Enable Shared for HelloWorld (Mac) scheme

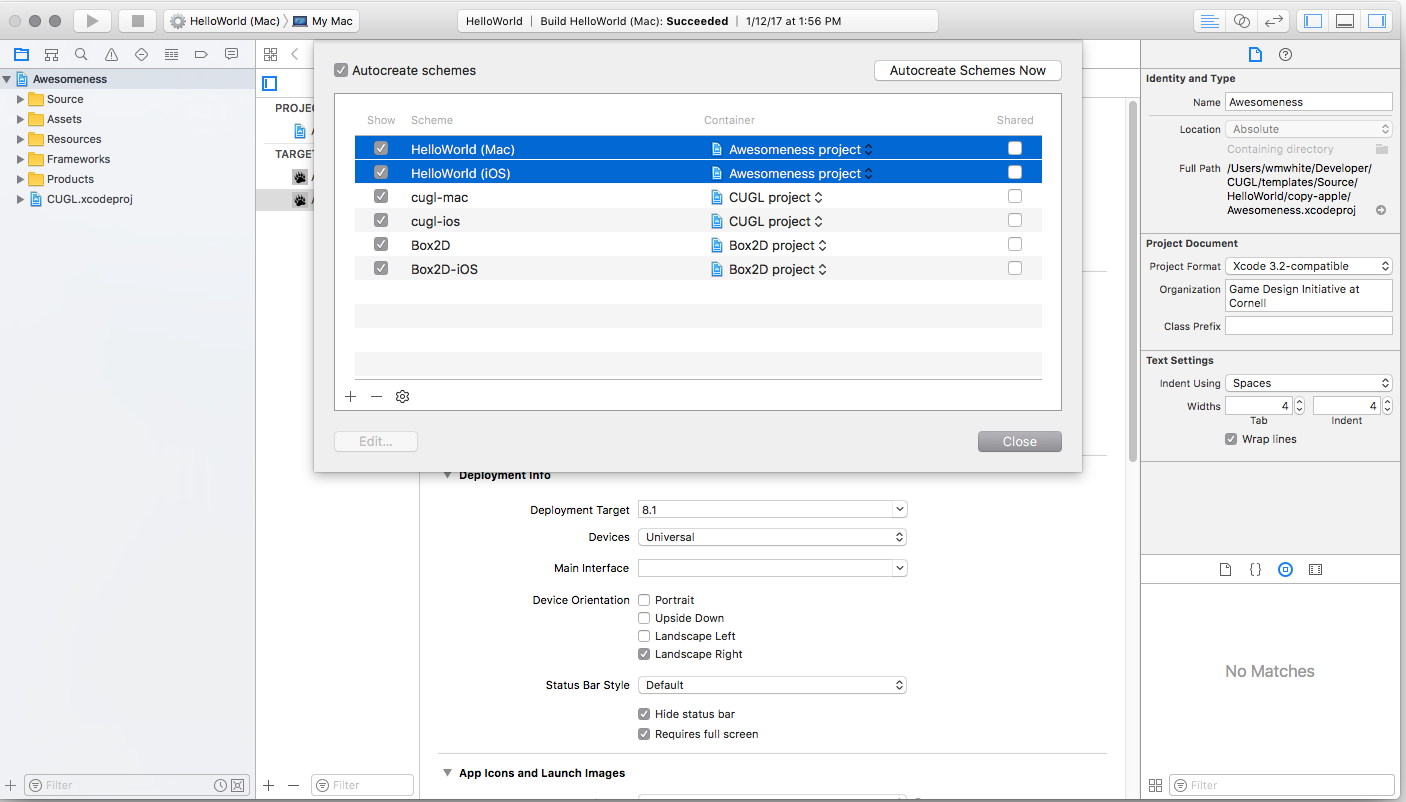click(x=1015, y=148)
